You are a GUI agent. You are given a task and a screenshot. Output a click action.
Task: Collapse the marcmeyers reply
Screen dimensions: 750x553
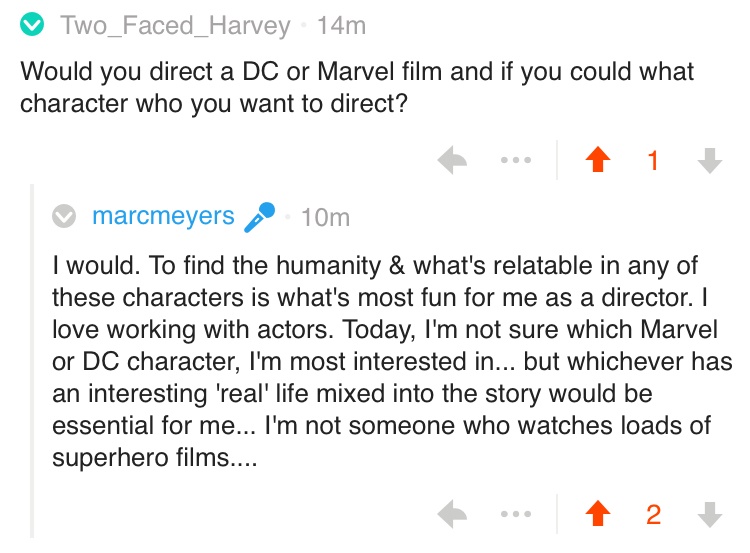(64, 216)
